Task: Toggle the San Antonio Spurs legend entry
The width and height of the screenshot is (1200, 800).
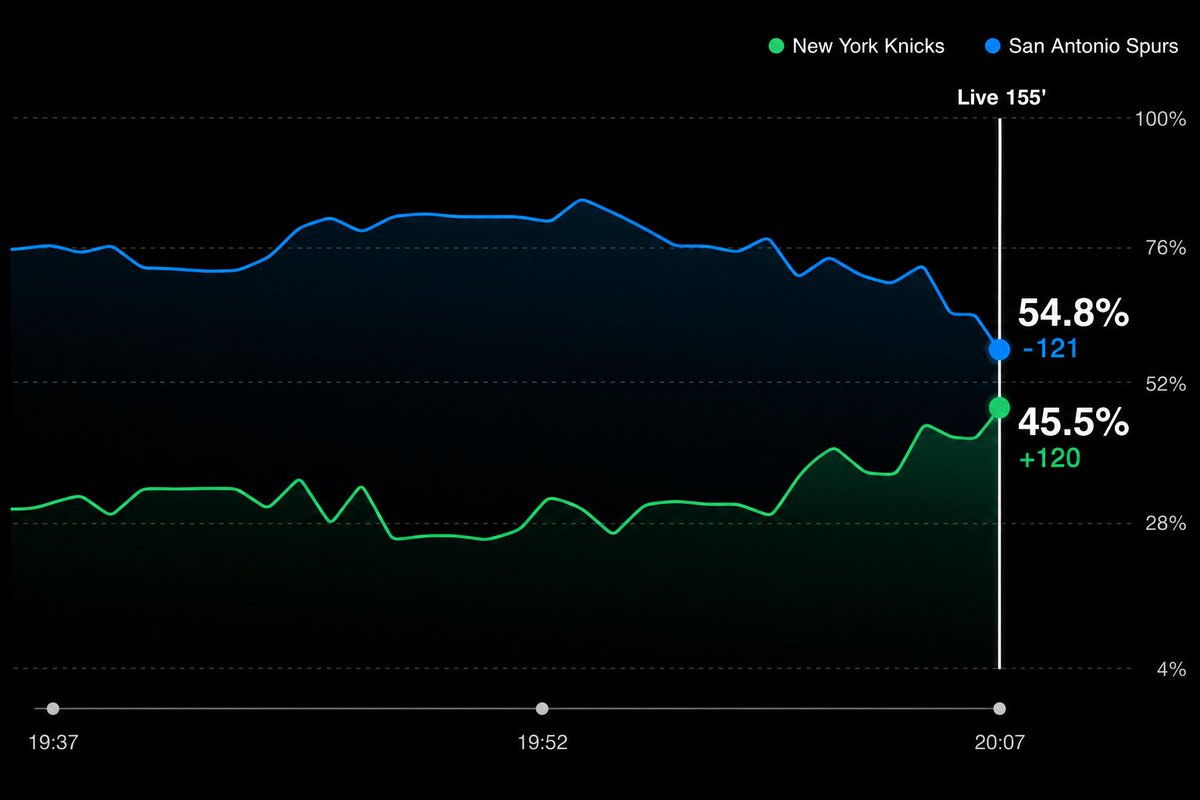Action: [x=1083, y=46]
